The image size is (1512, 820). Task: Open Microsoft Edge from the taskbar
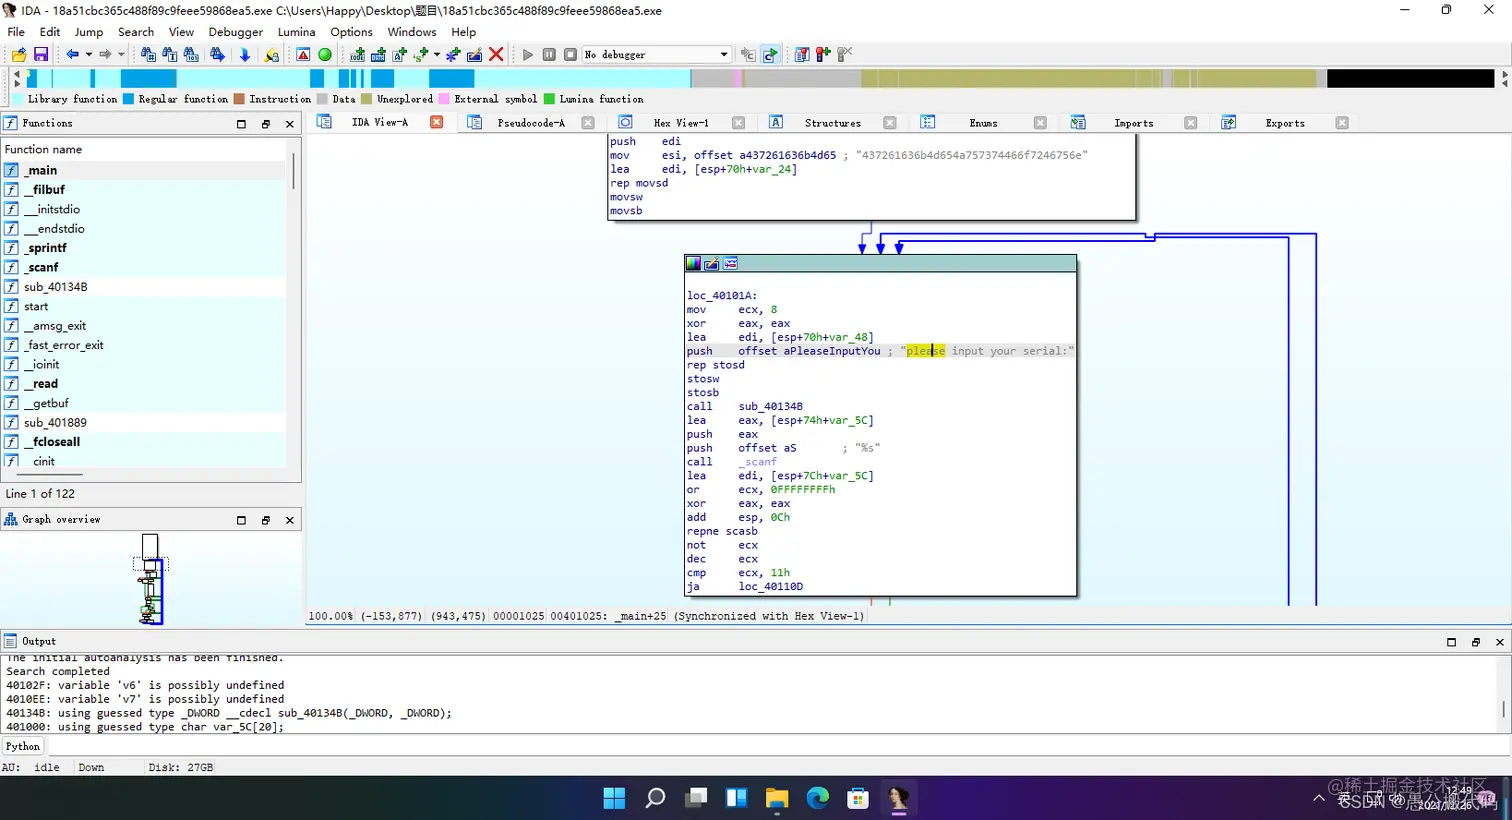click(x=818, y=798)
